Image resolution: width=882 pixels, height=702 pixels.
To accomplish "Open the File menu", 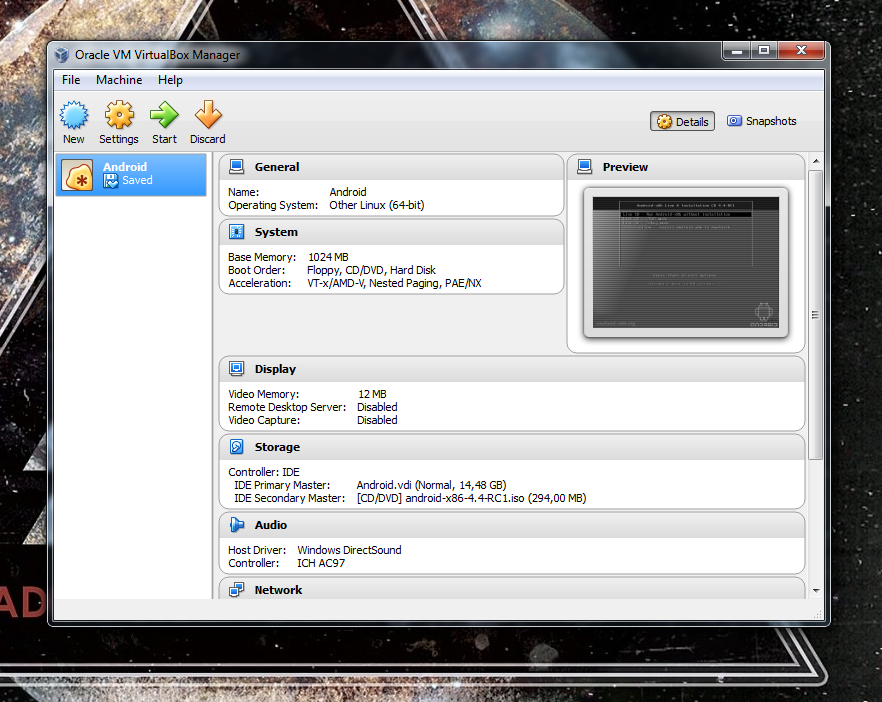I will [71, 80].
